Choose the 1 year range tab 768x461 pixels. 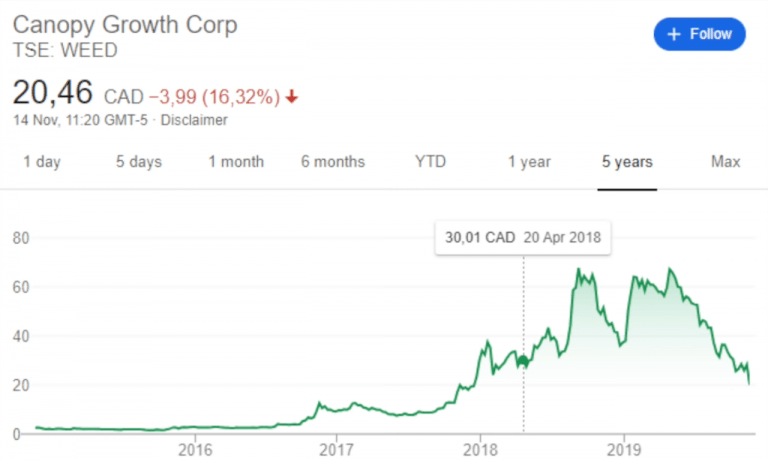(529, 162)
